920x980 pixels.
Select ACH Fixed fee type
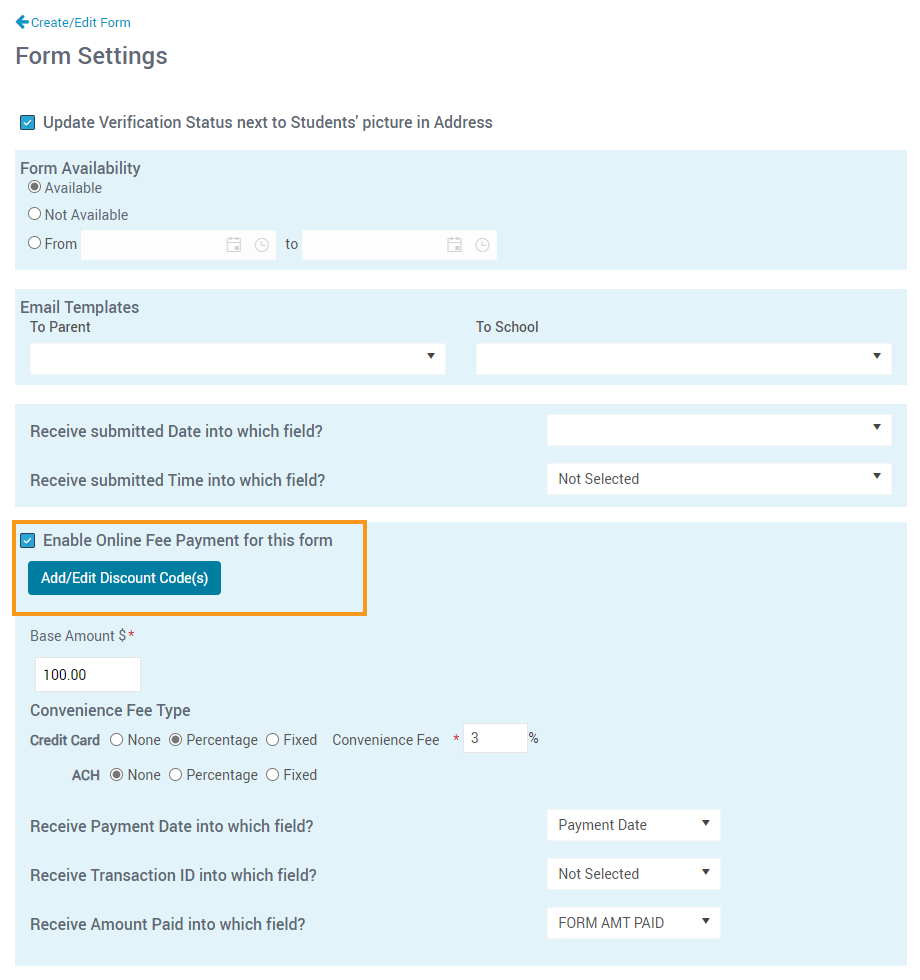(x=272, y=775)
